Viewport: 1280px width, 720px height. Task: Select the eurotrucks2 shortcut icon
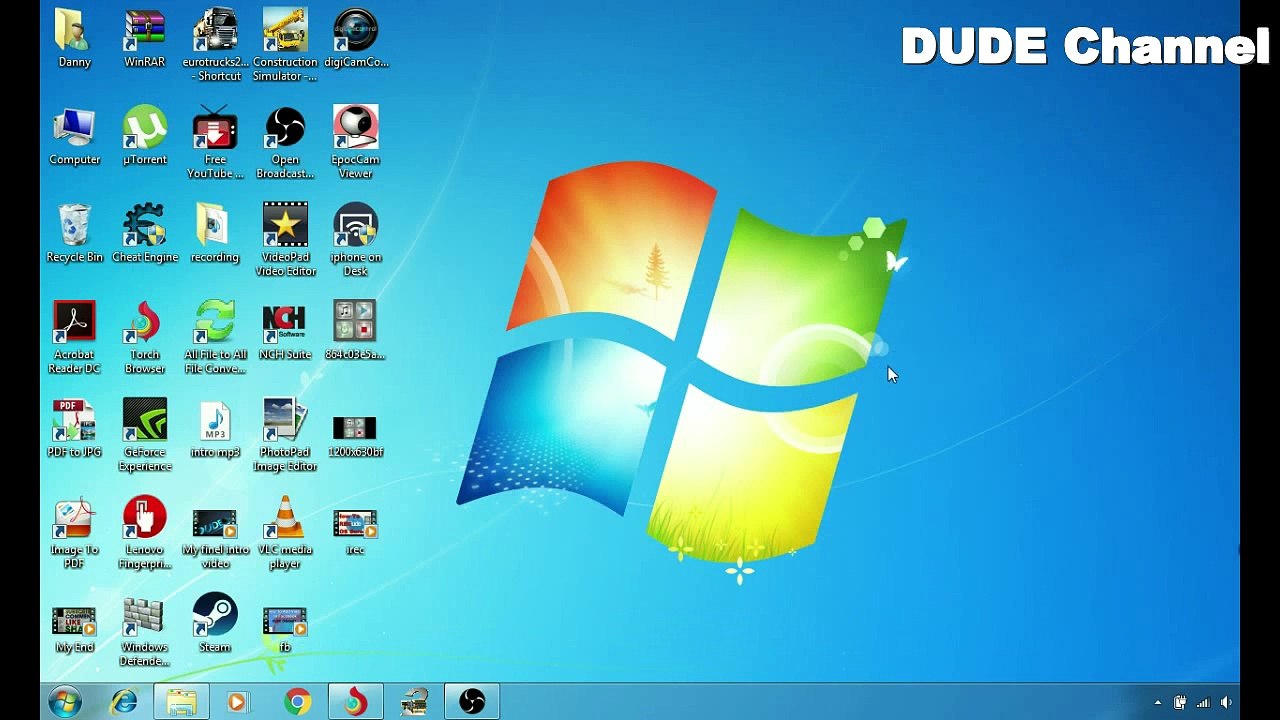pos(215,45)
